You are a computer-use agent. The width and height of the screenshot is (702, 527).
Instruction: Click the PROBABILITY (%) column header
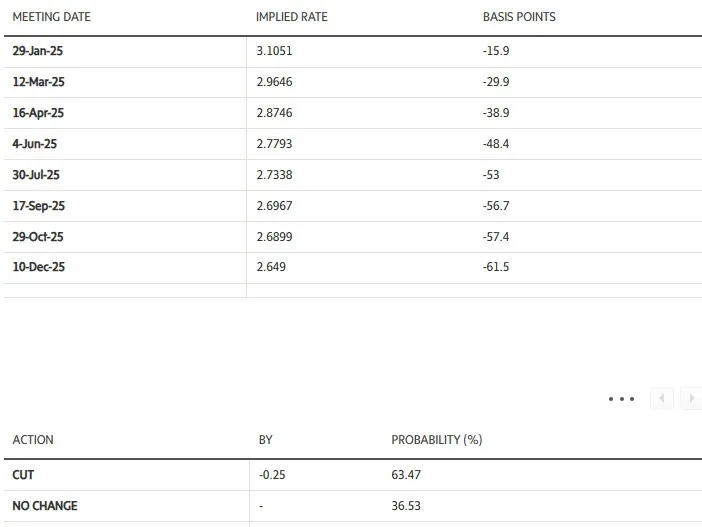pos(437,440)
